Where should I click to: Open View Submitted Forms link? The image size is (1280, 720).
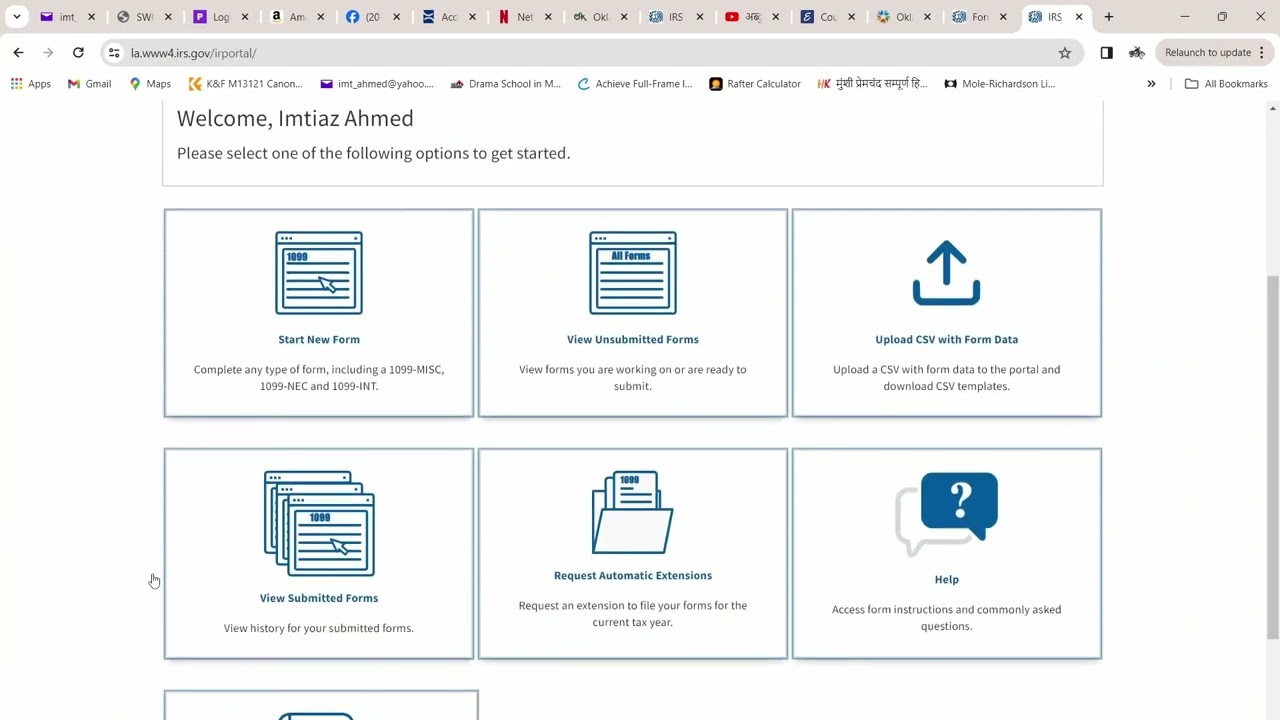point(319,598)
